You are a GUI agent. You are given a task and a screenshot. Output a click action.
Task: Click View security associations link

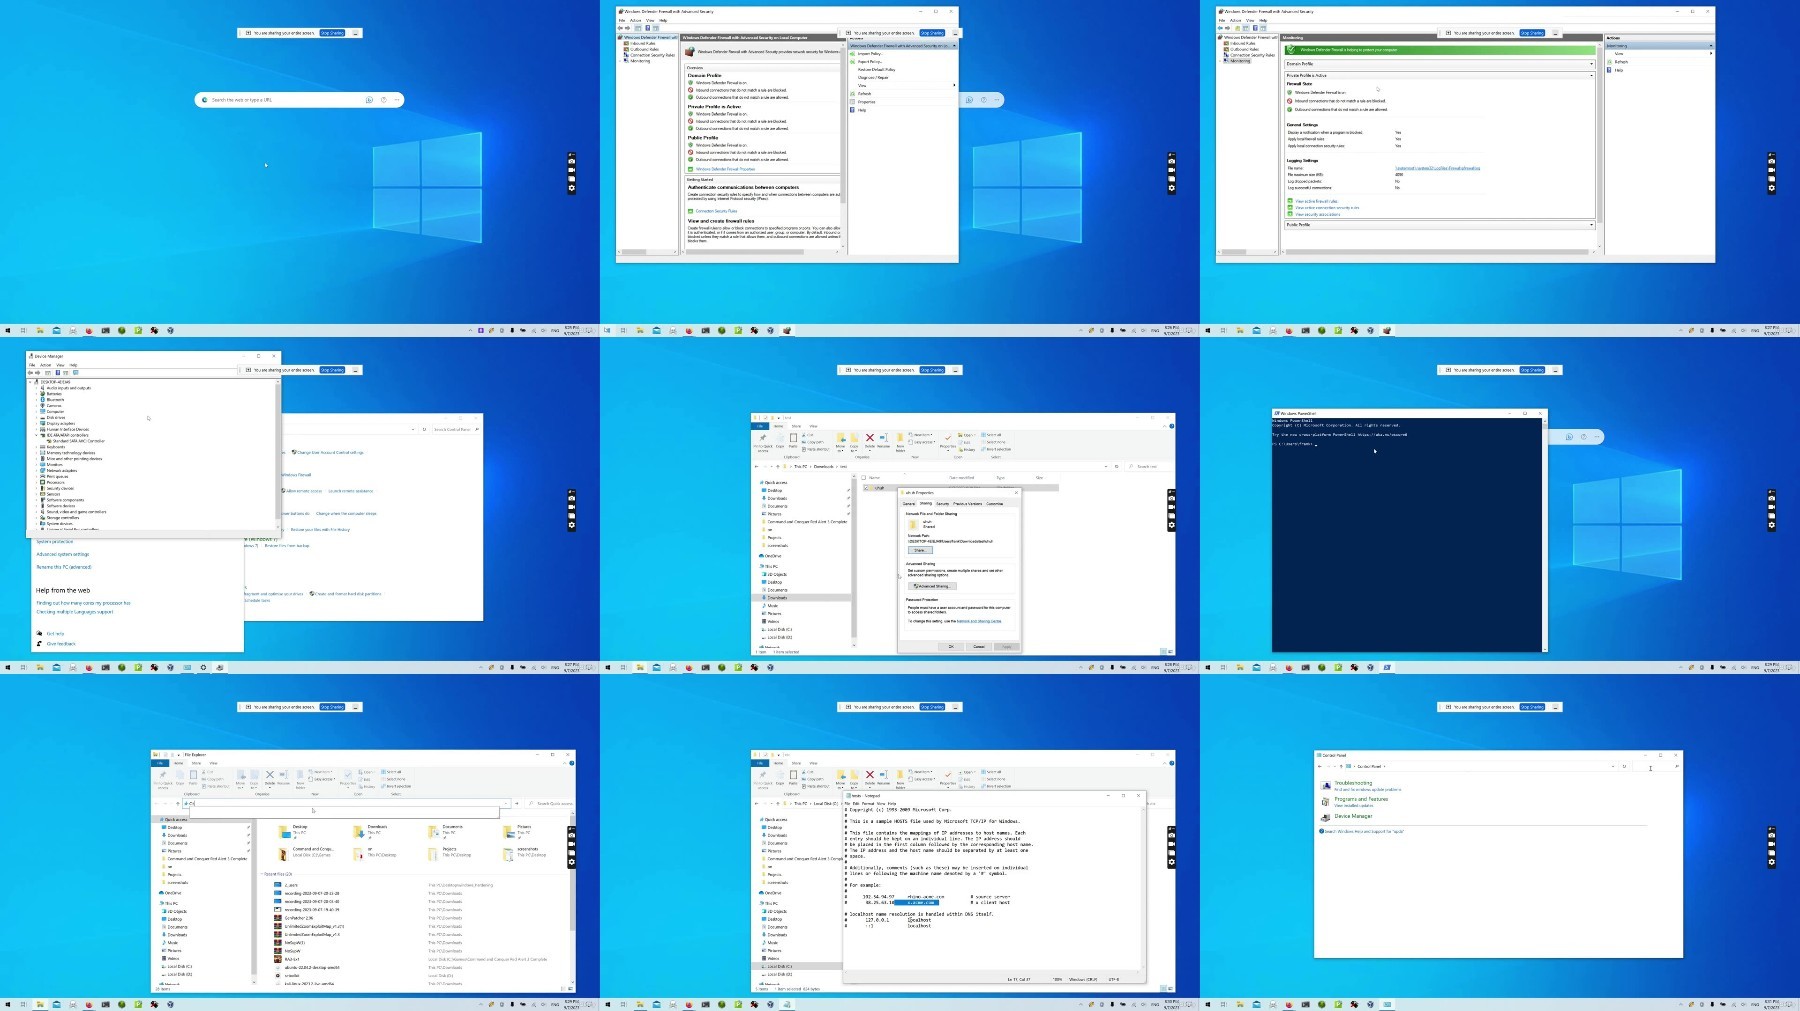click(1318, 214)
